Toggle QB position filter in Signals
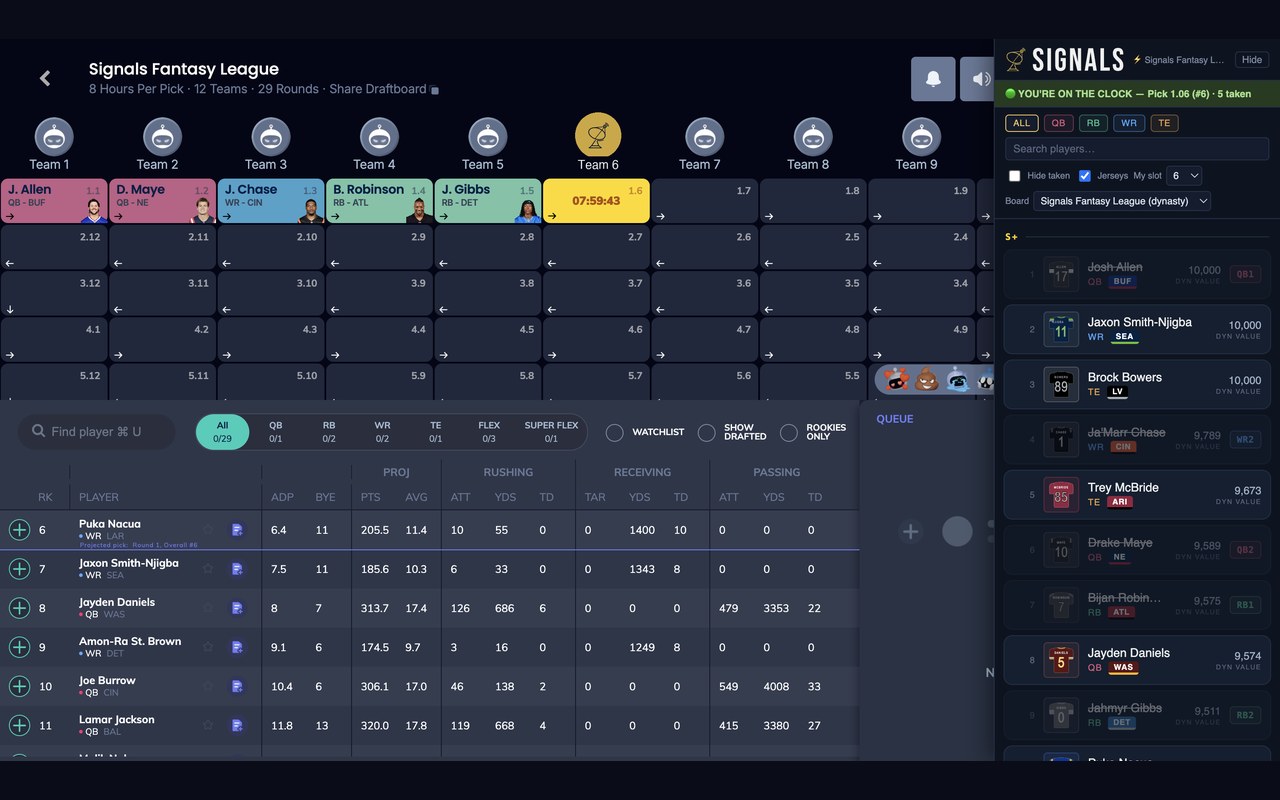Viewport: 1280px width, 800px height. click(x=1057, y=124)
